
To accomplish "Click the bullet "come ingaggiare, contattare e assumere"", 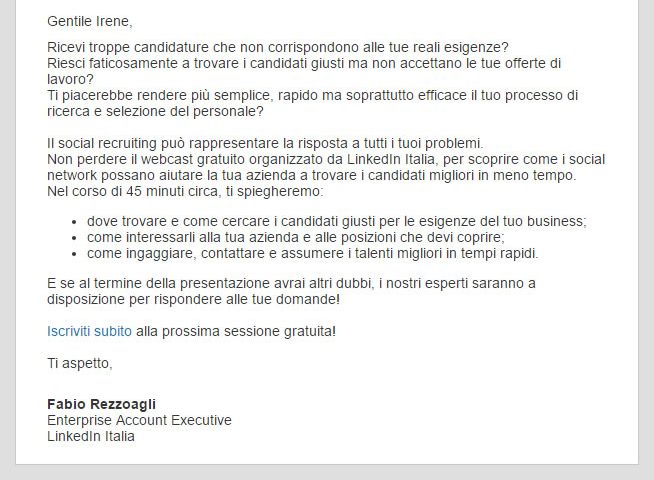I will pos(313,253).
